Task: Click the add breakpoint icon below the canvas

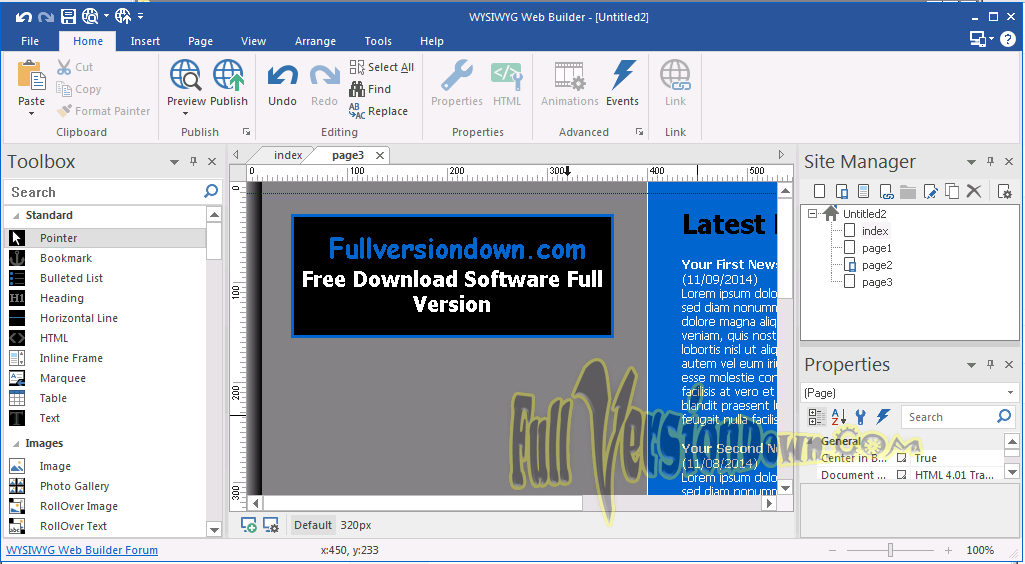Action: (248, 525)
